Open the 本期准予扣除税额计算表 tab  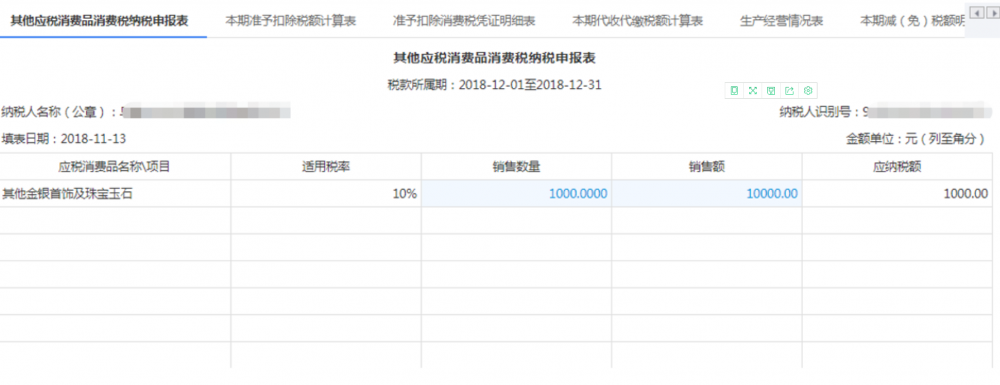291,20
